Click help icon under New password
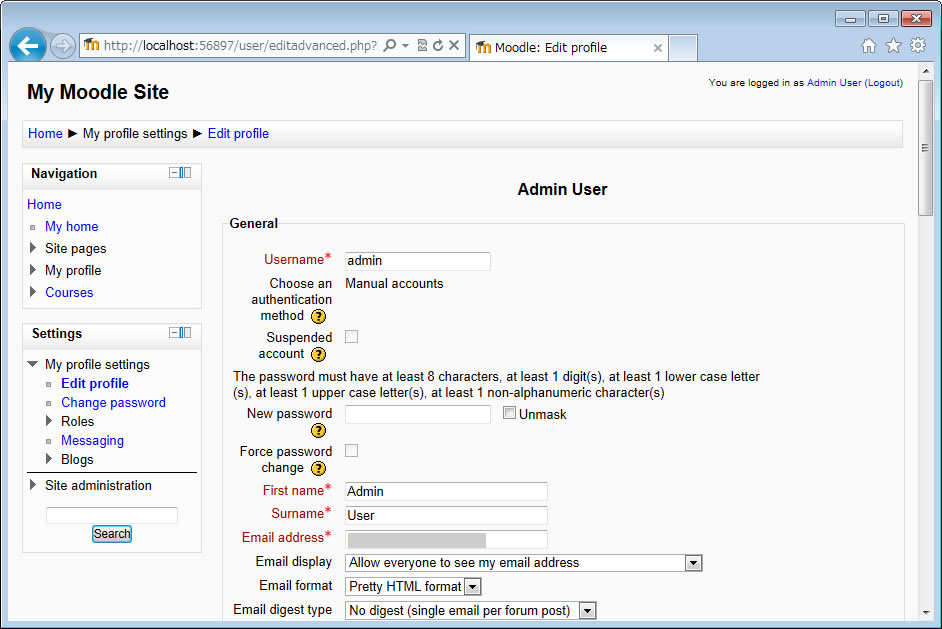The width and height of the screenshot is (942, 629). [x=318, y=431]
